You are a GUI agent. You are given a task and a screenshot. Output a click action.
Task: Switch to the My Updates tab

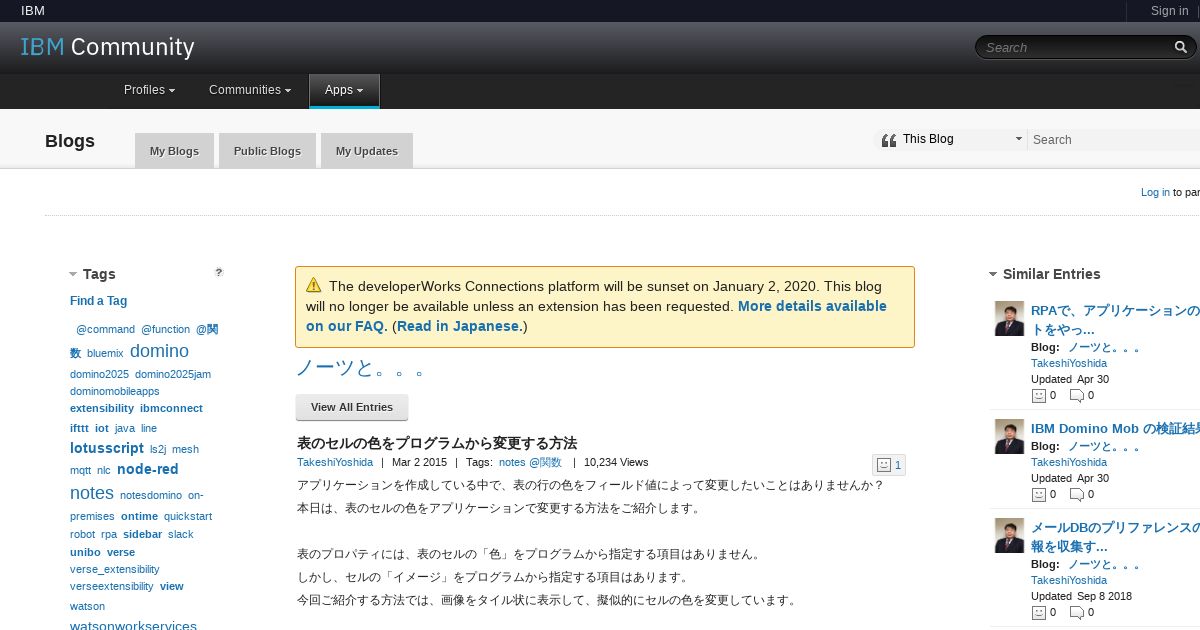tap(367, 151)
